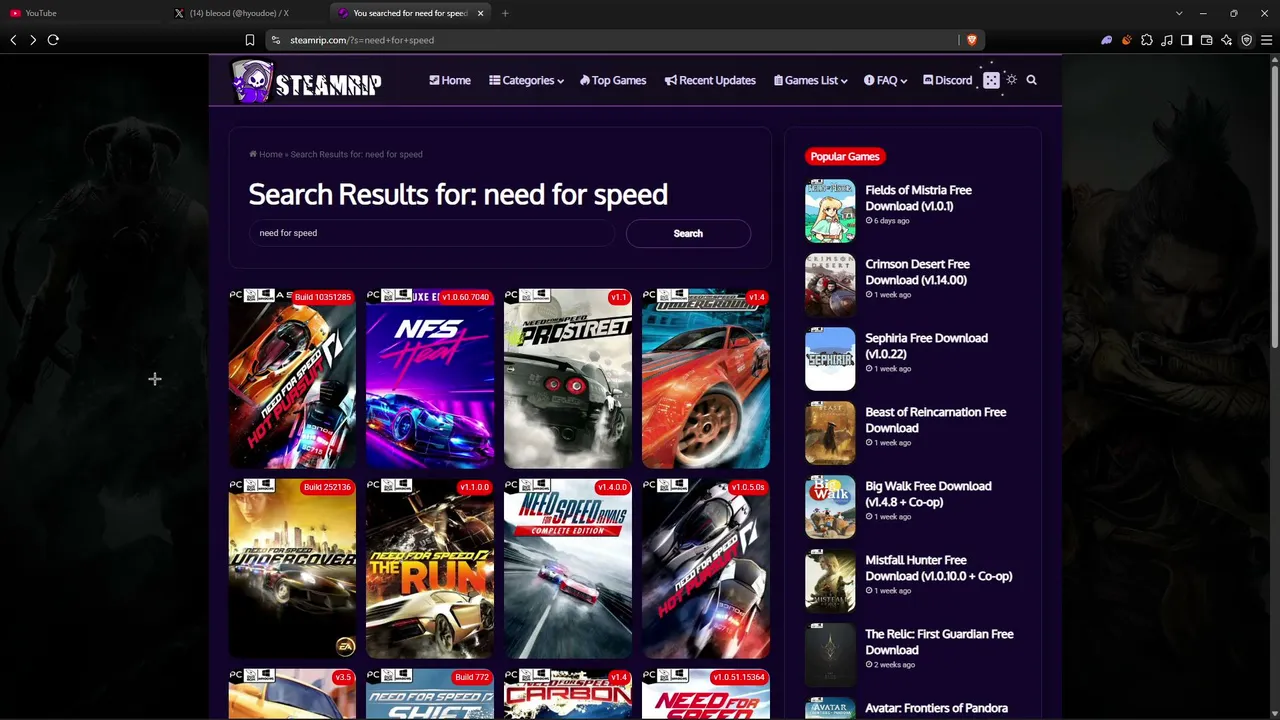
Task: Go back to the previous page
Action: click(13, 40)
